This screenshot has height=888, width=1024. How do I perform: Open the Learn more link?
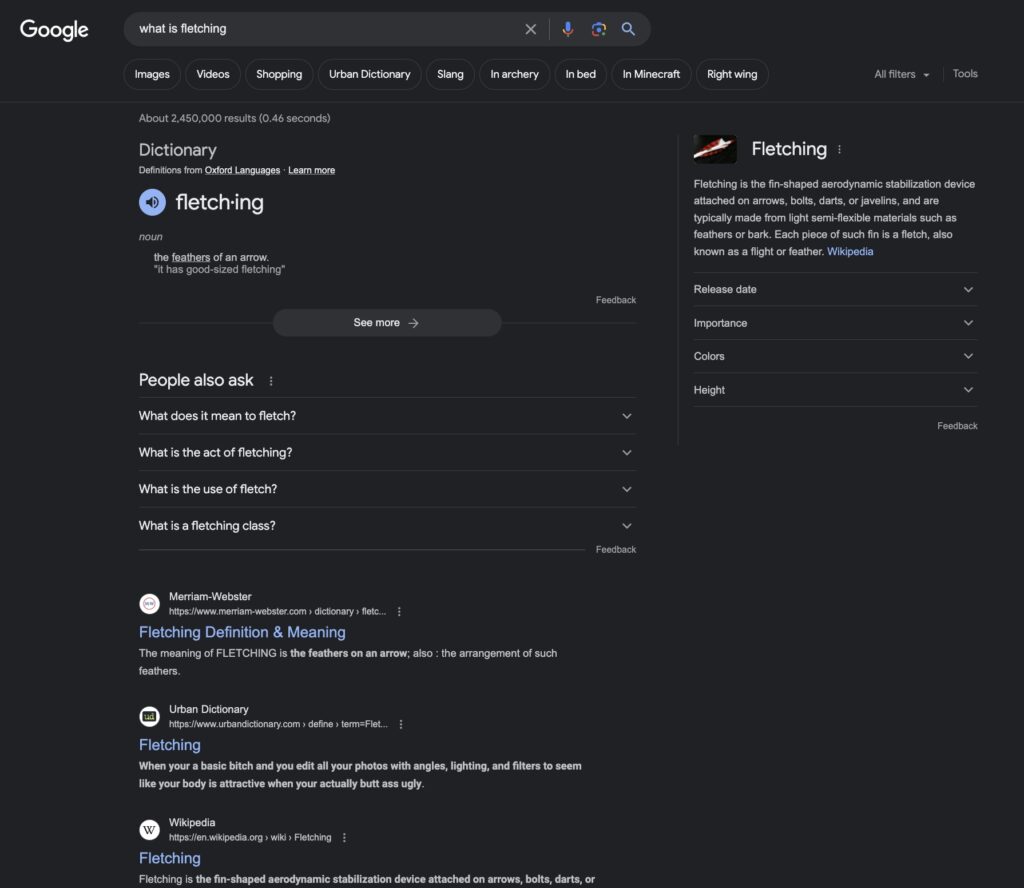pos(312,170)
